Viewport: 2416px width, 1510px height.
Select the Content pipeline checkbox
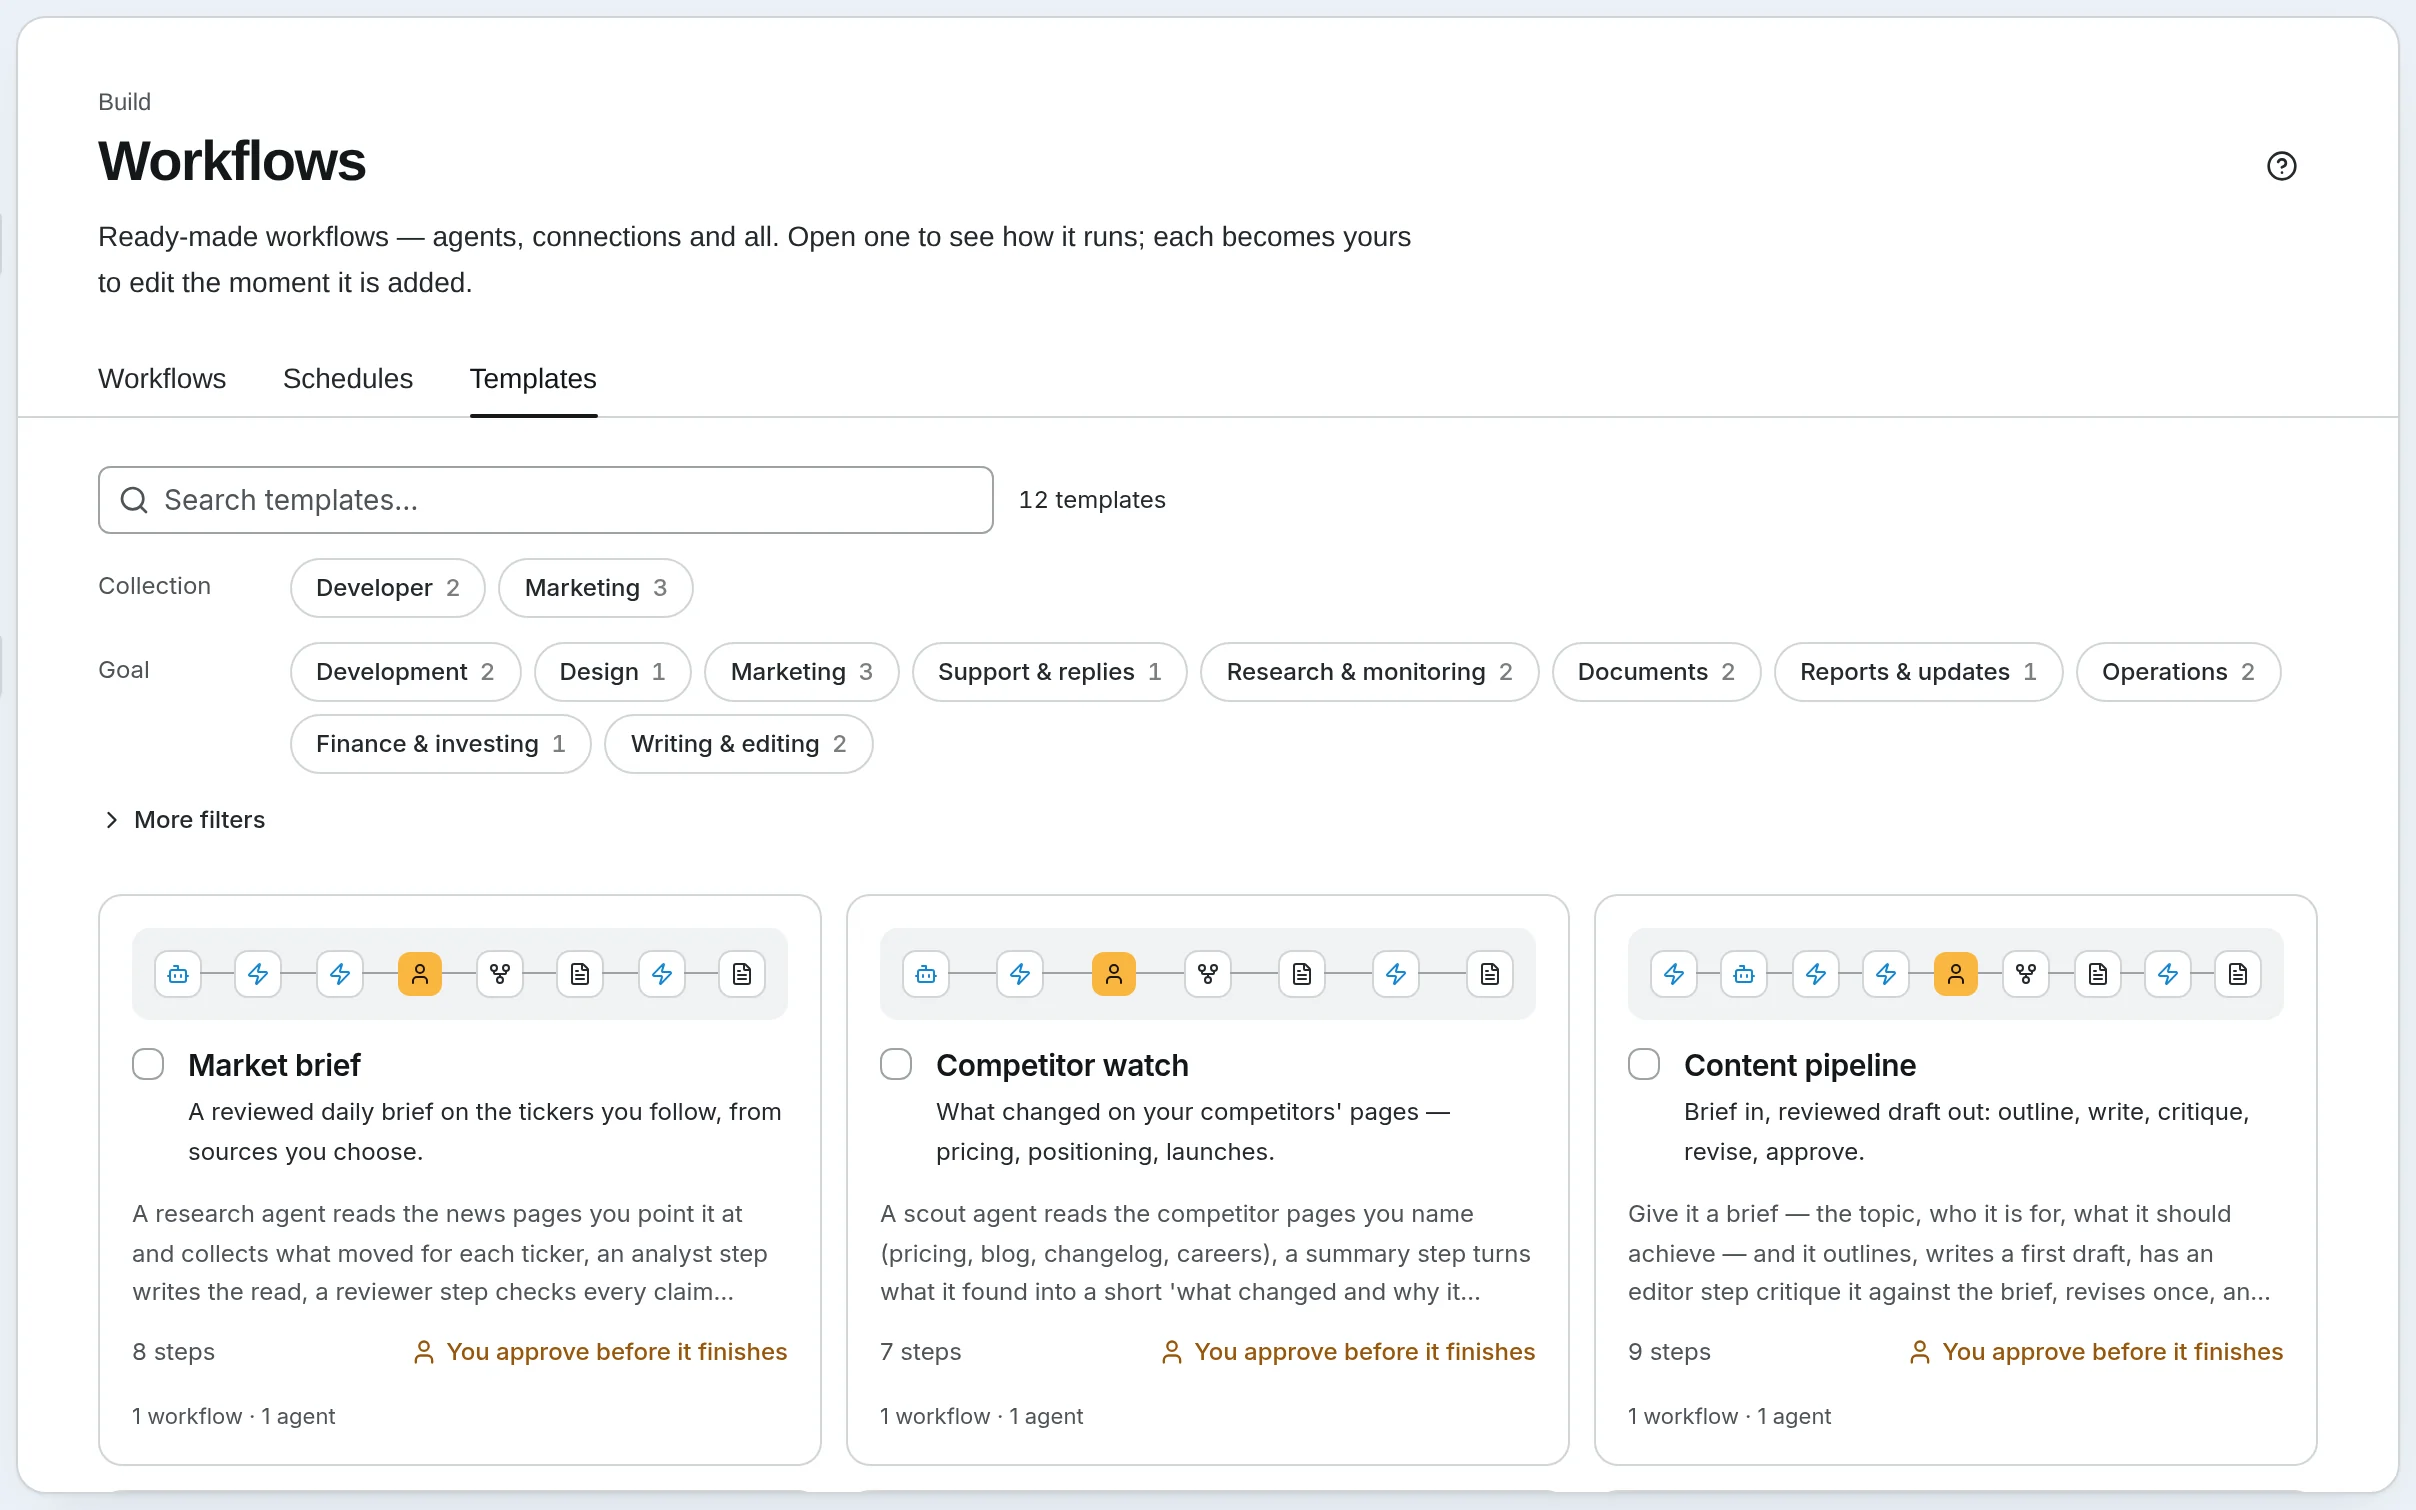click(x=1644, y=1064)
